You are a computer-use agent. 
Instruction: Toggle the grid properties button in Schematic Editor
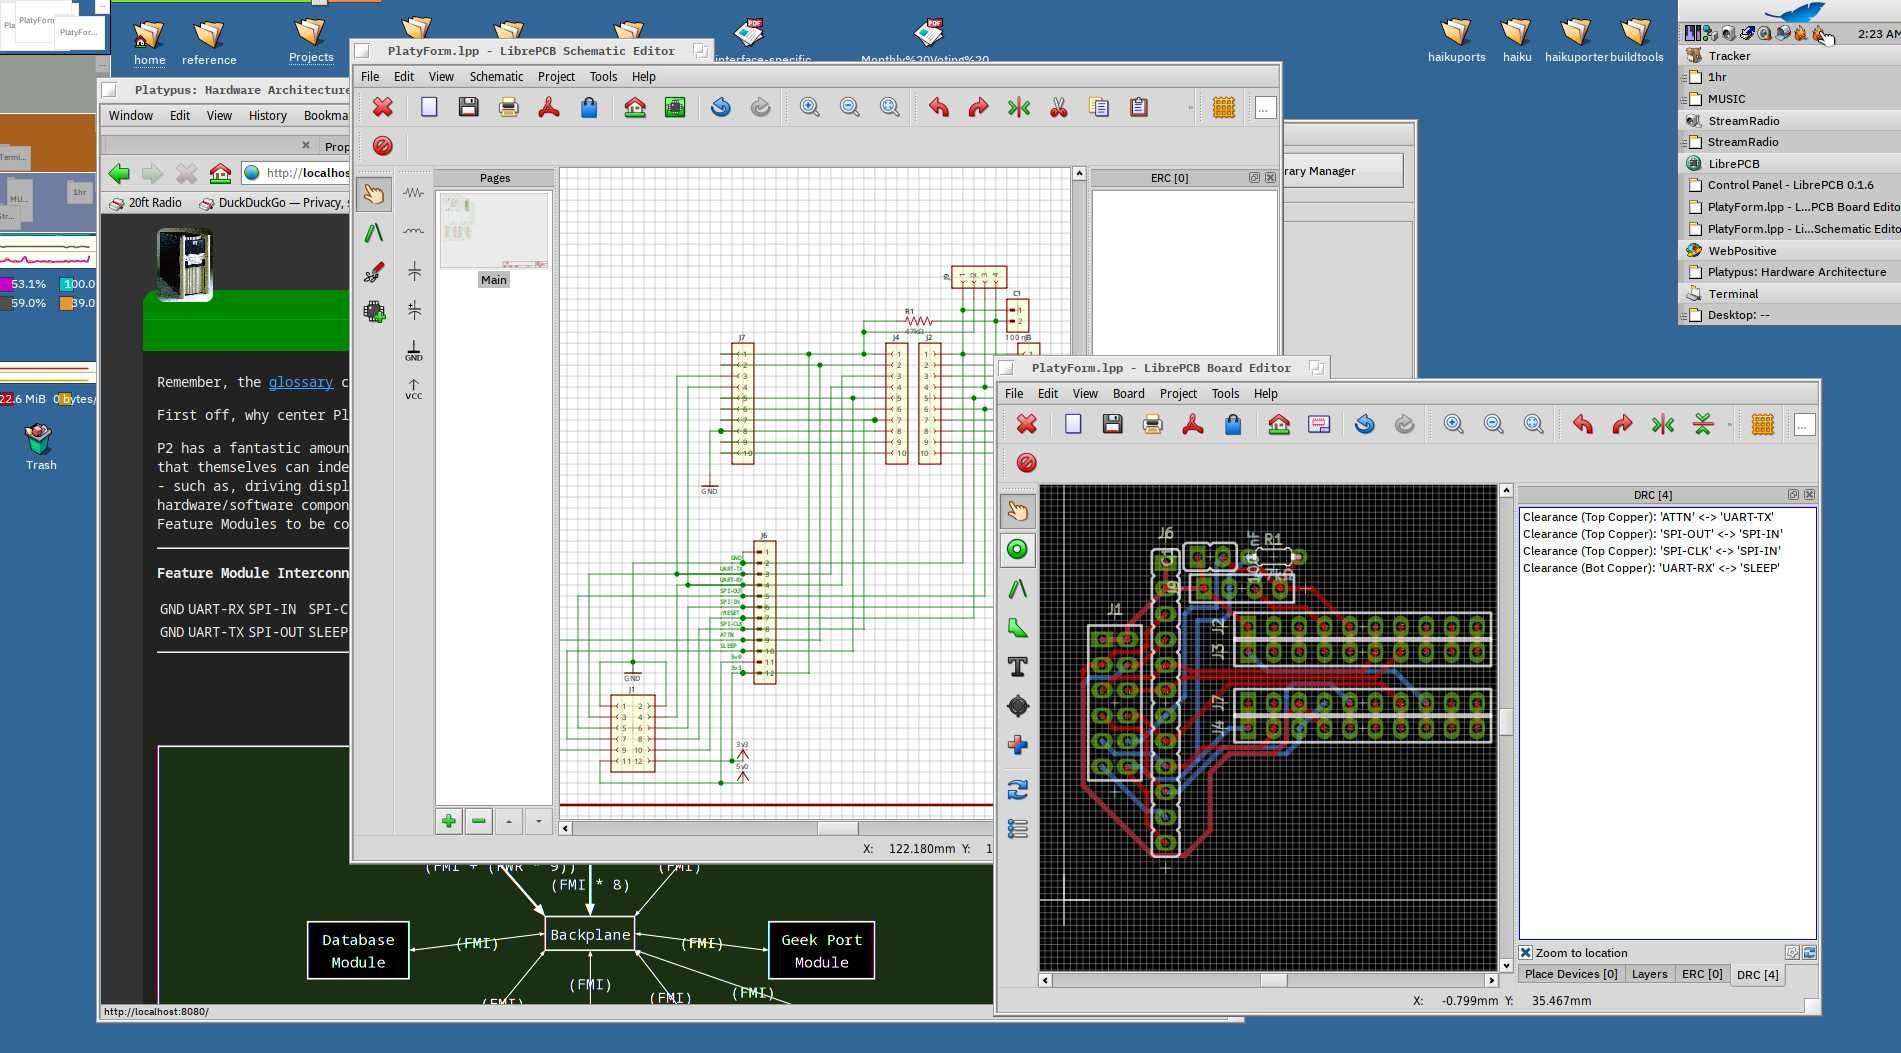1224,107
